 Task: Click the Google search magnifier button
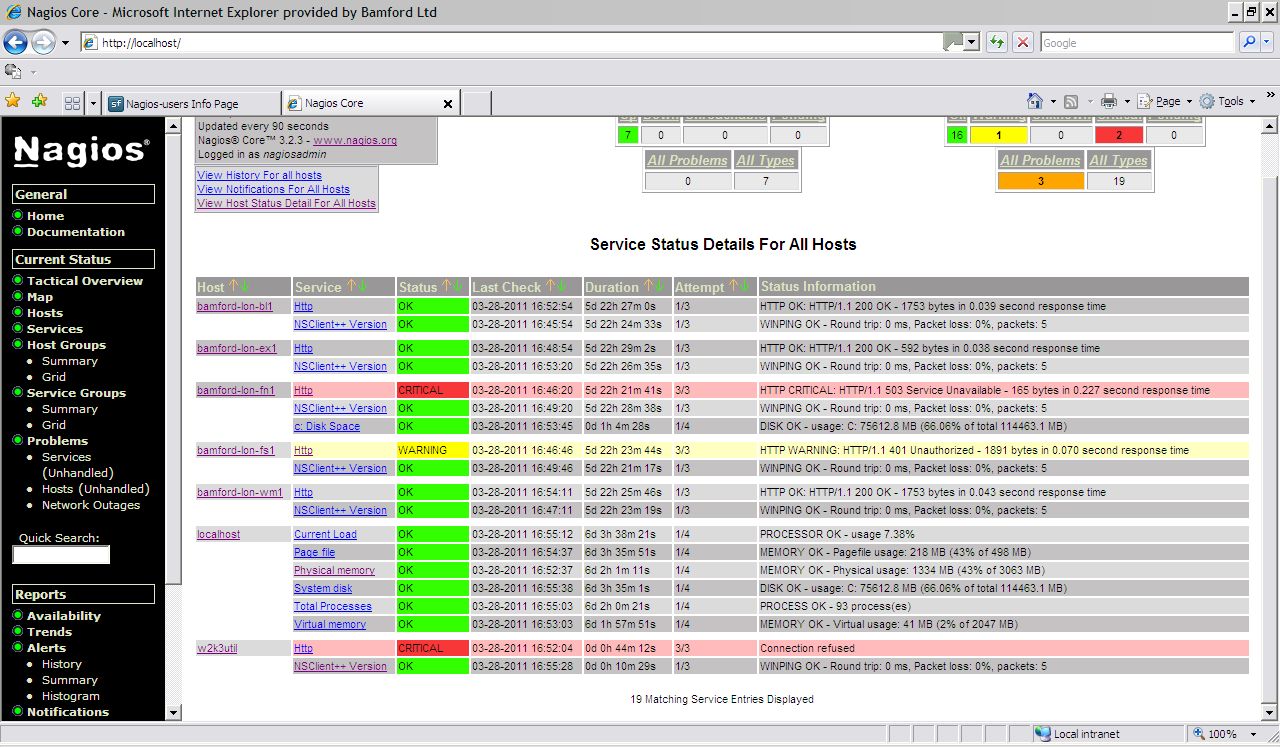click(x=1249, y=42)
